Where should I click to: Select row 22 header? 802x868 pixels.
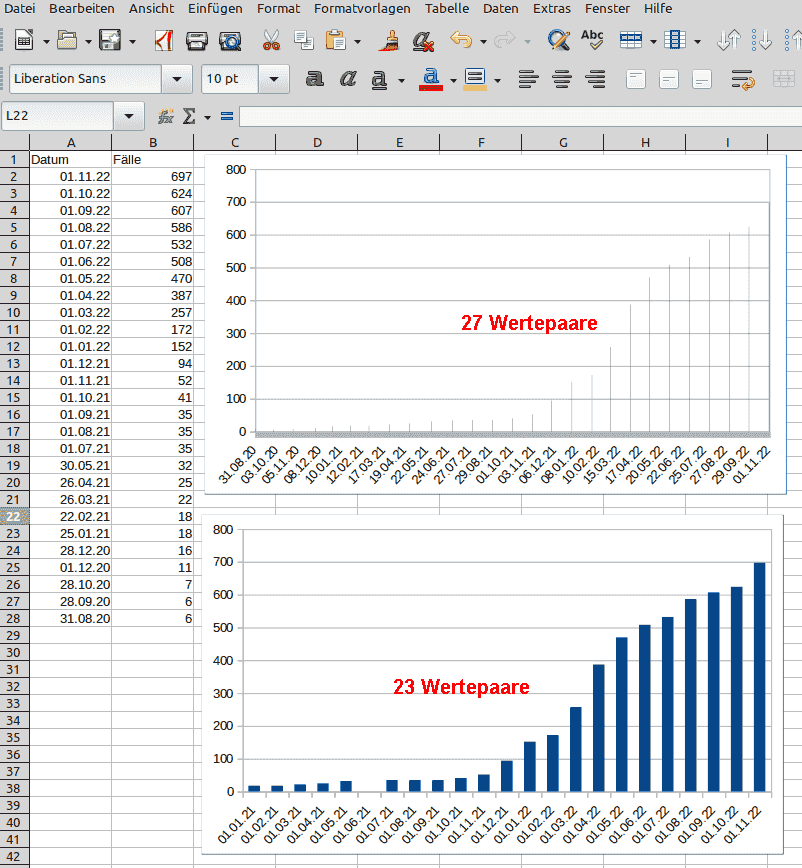(14, 516)
